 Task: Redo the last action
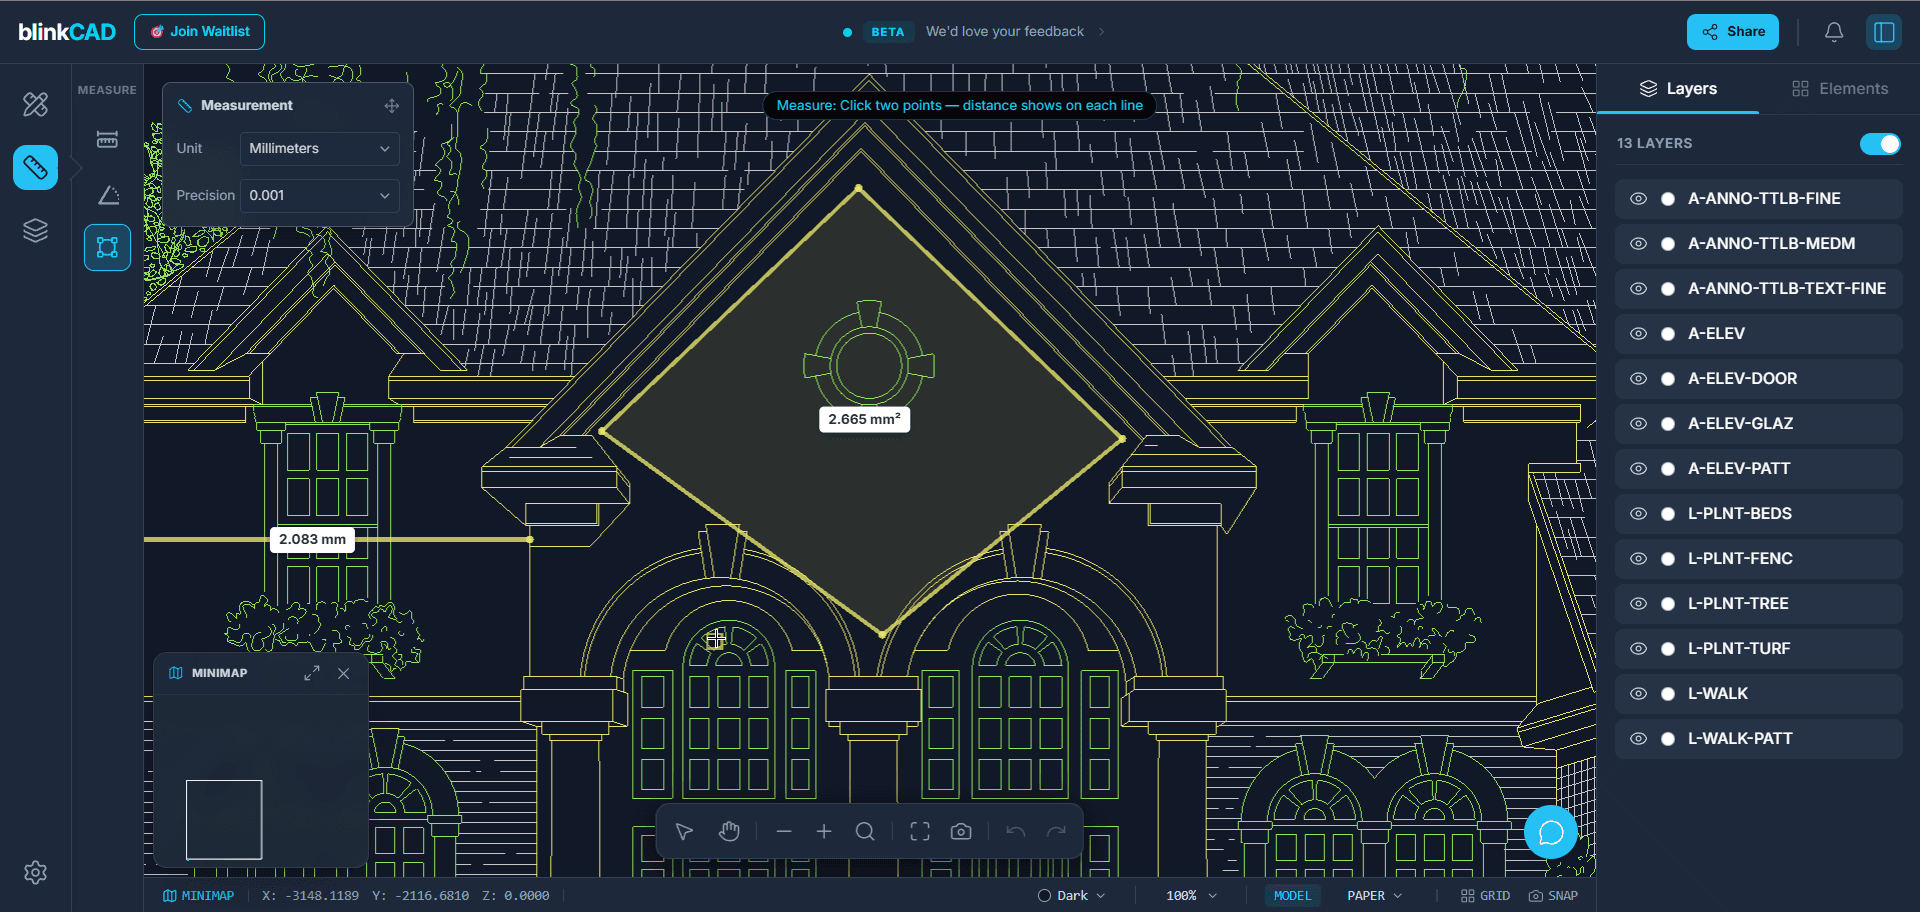1056,831
